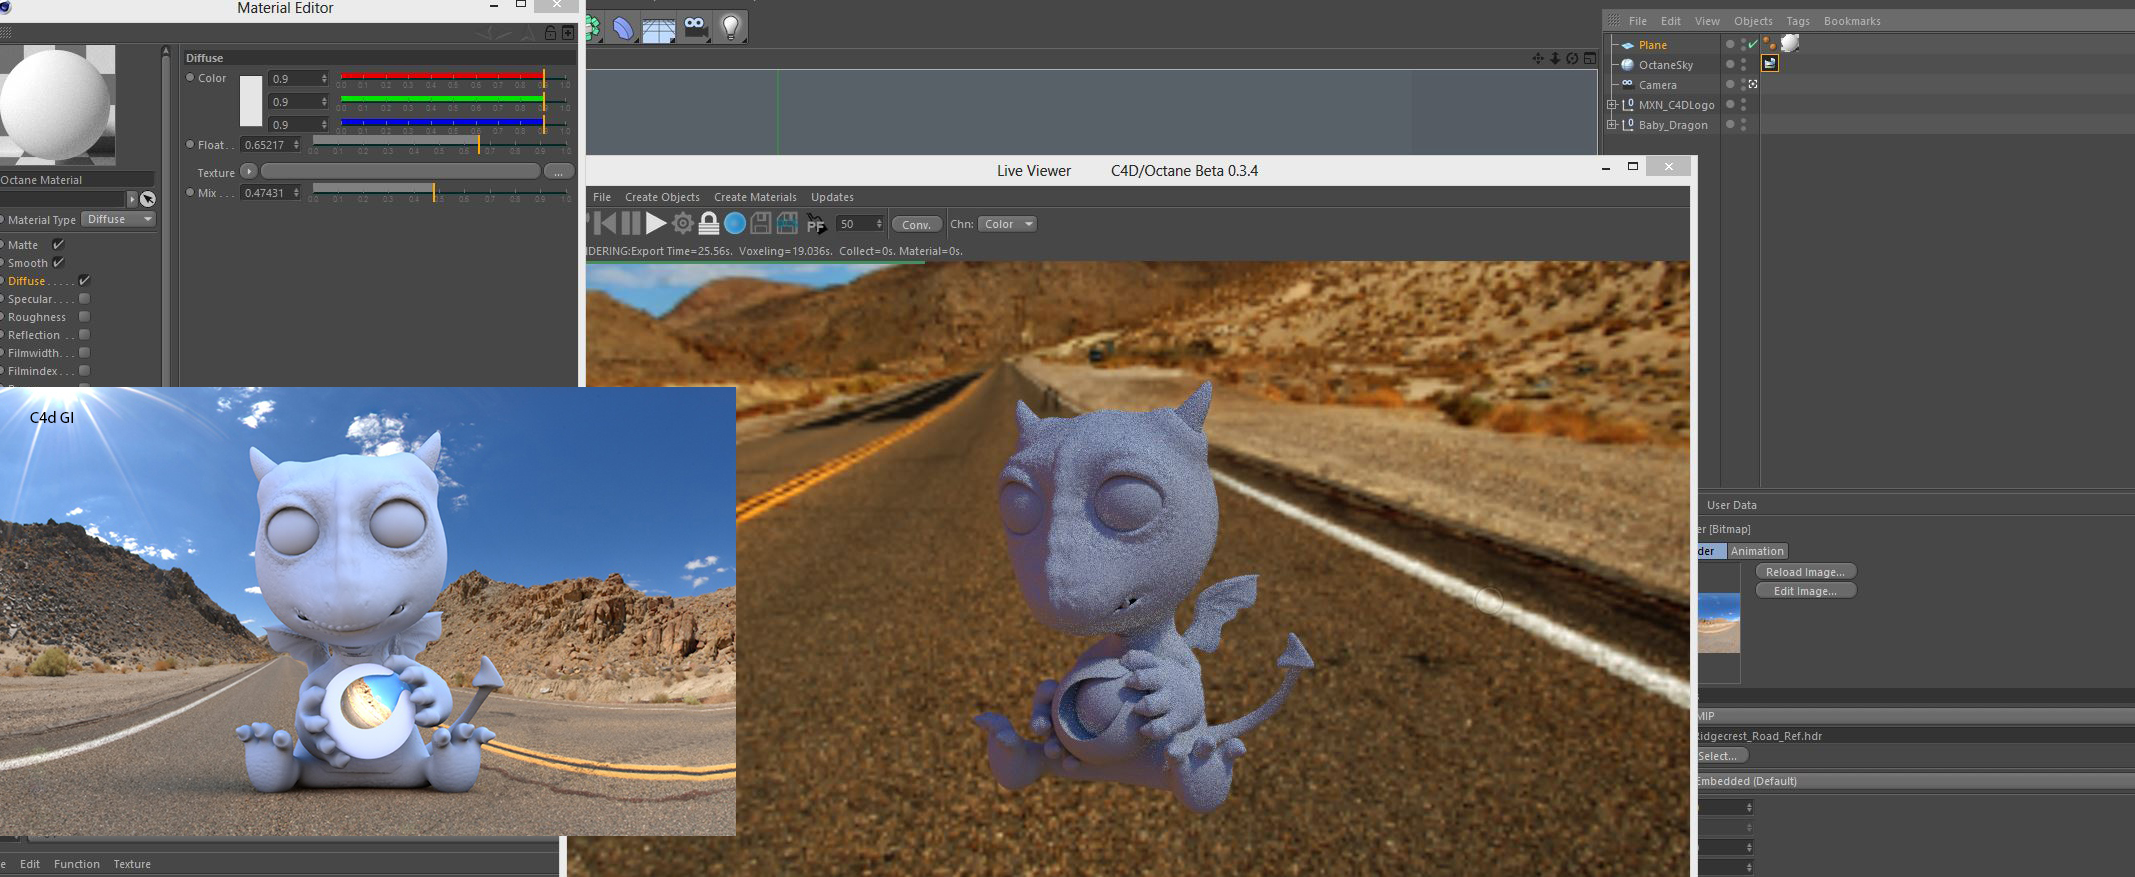
Task: Enable the Filmwidth channel checkbox
Action: pos(84,352)
